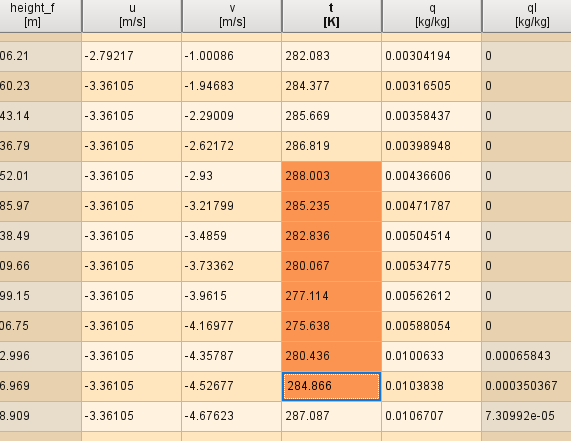
Task: Select the v [m/s] column header
Action: pyautogui.click(x=232, y=16)
